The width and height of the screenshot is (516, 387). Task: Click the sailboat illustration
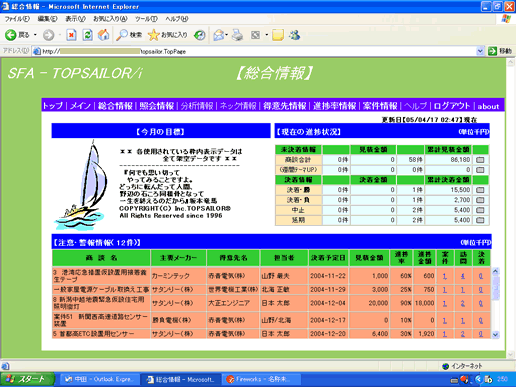tap(82, 186)
